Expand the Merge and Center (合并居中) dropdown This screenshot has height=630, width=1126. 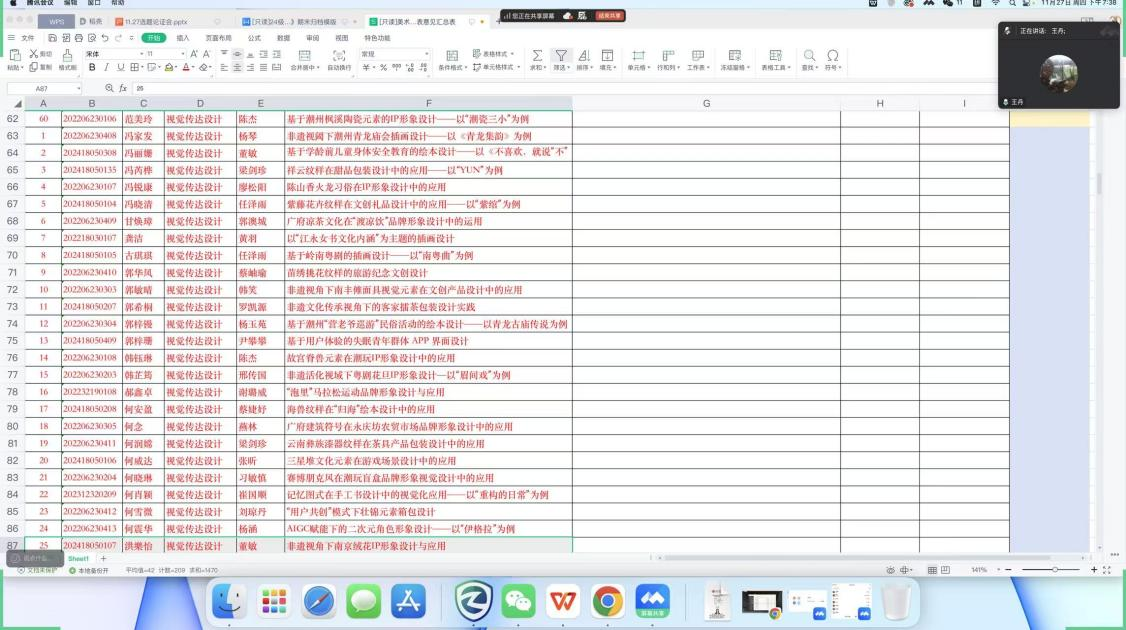[305, 68]
